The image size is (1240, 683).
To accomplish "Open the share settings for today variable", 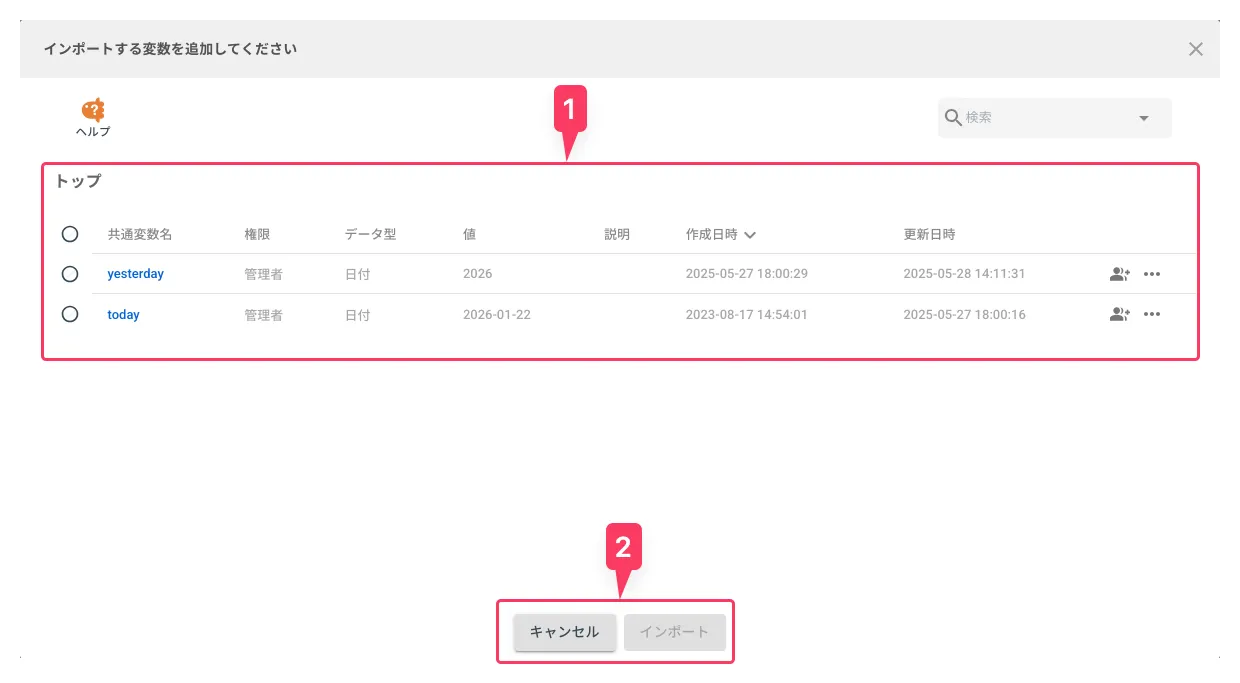I will pos(1119,313).
